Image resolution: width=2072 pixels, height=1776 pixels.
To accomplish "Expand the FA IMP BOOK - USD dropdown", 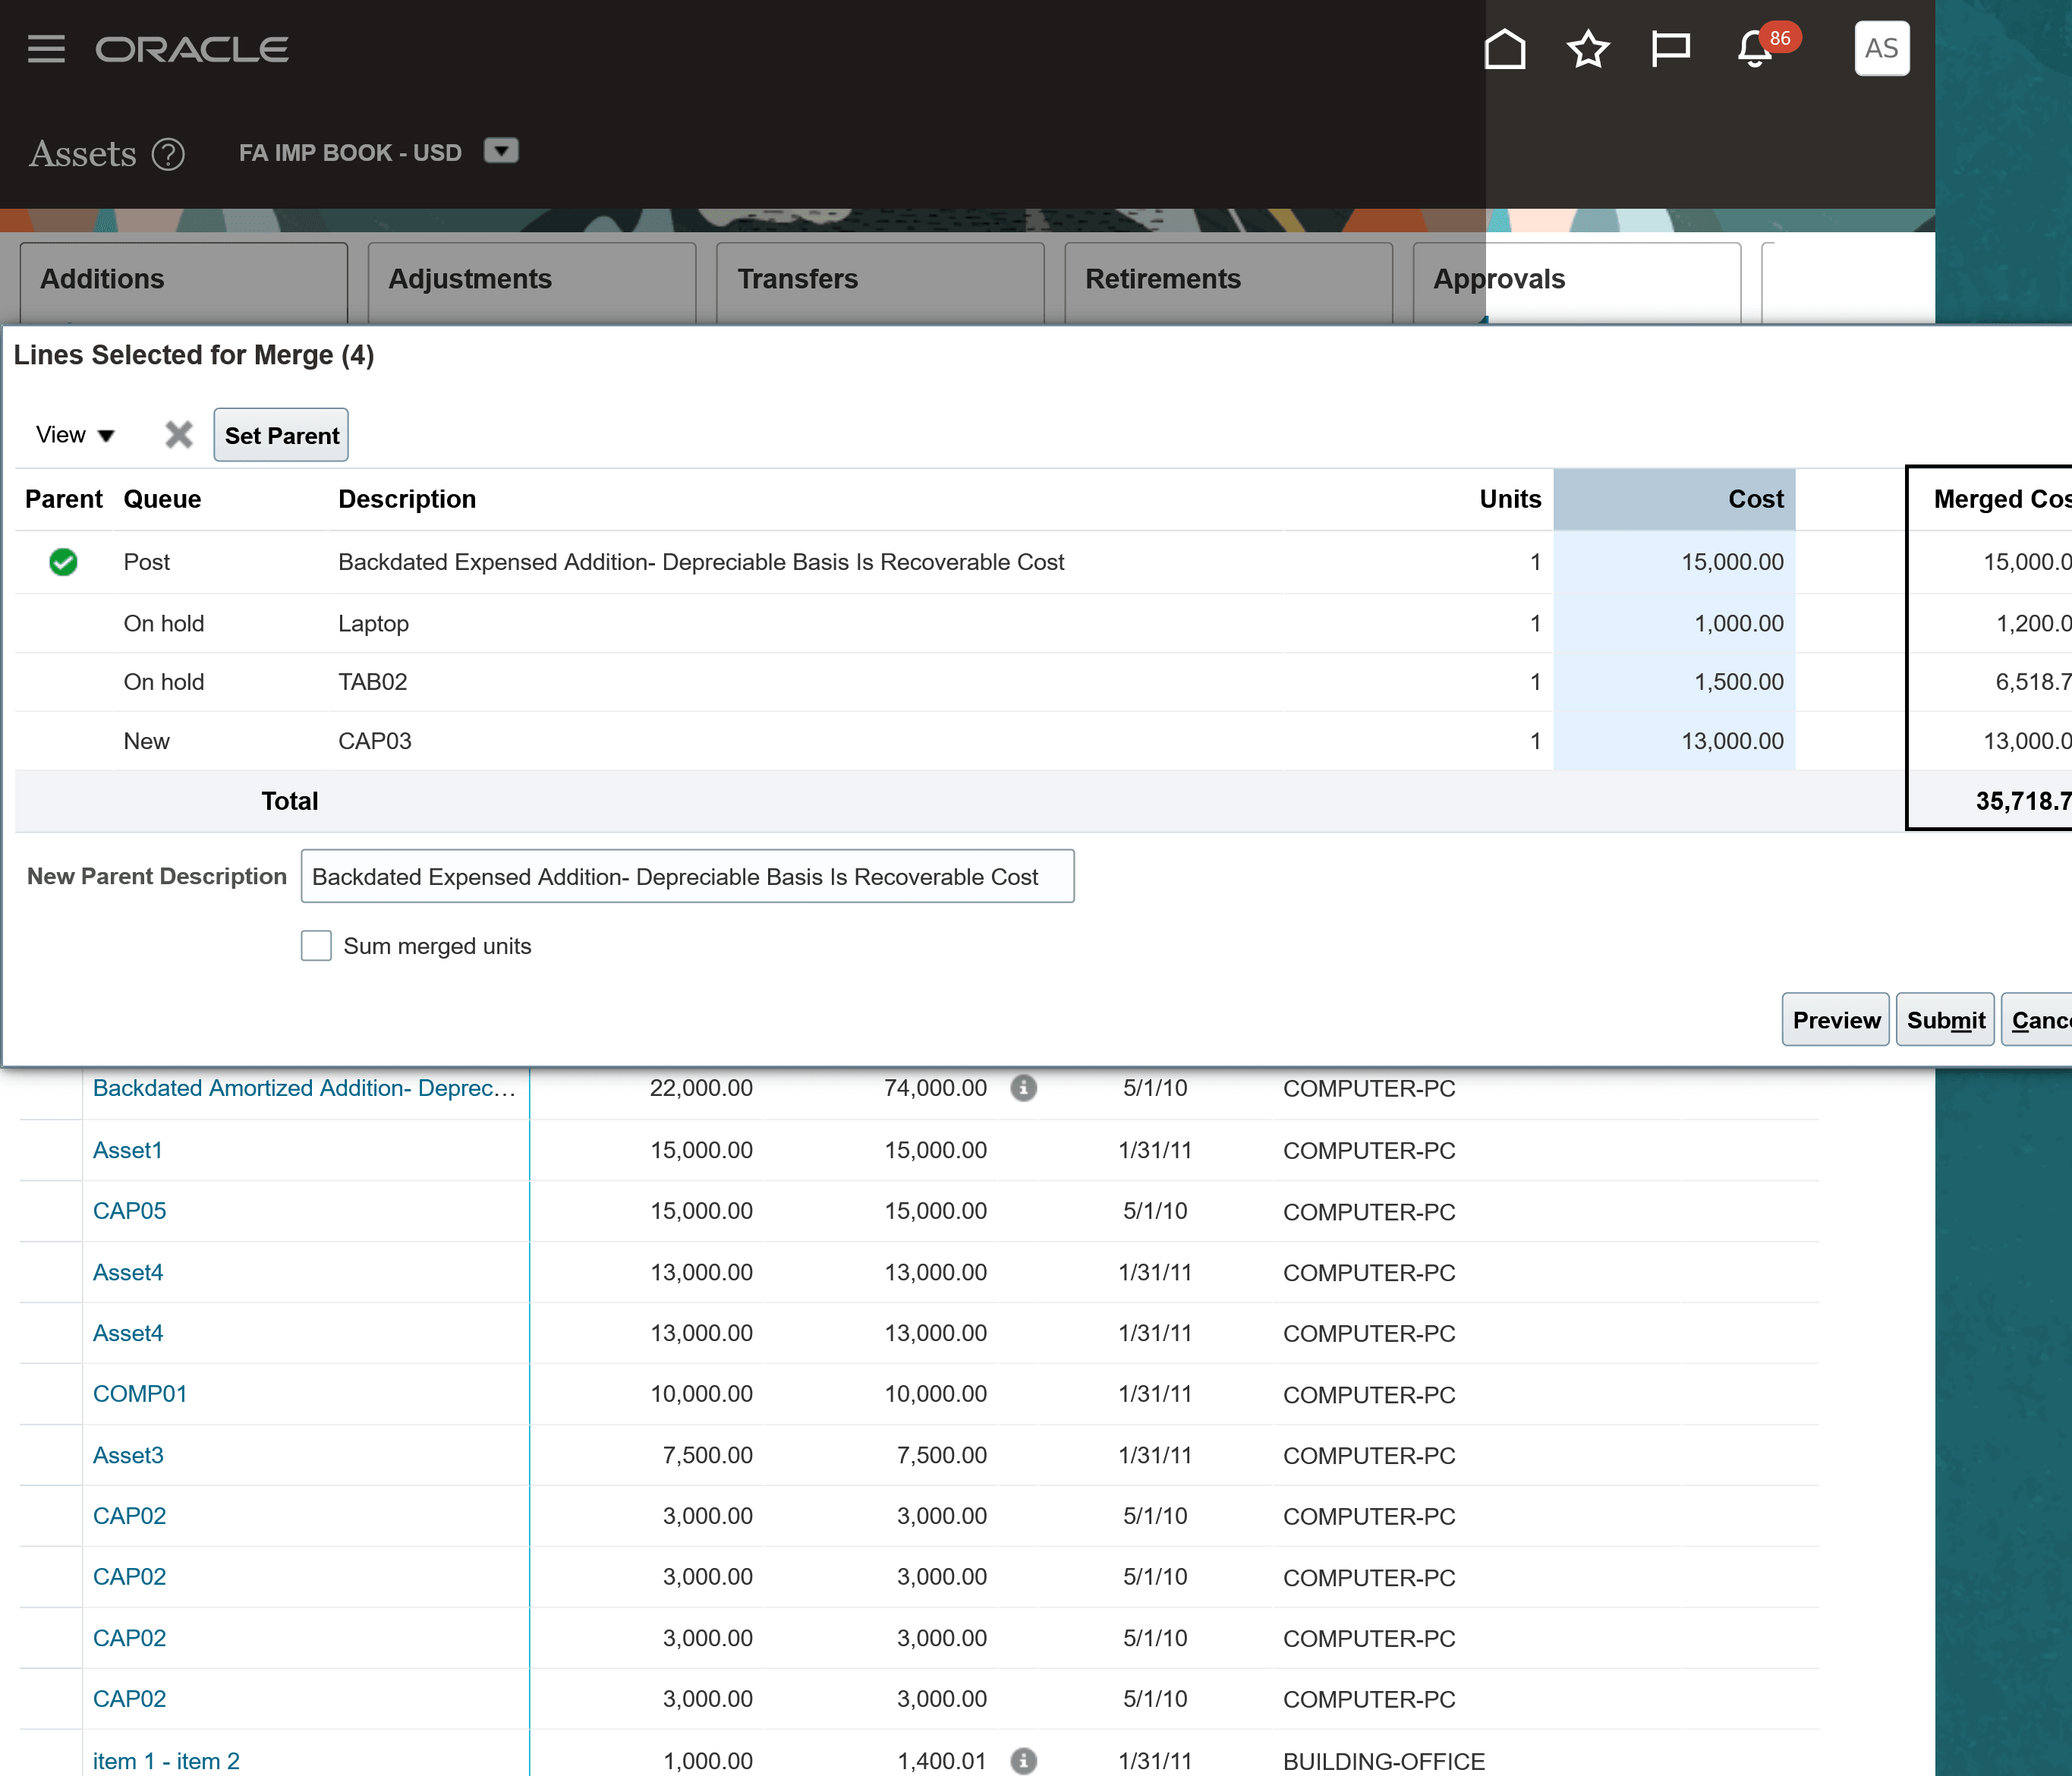I will [501, 151].
